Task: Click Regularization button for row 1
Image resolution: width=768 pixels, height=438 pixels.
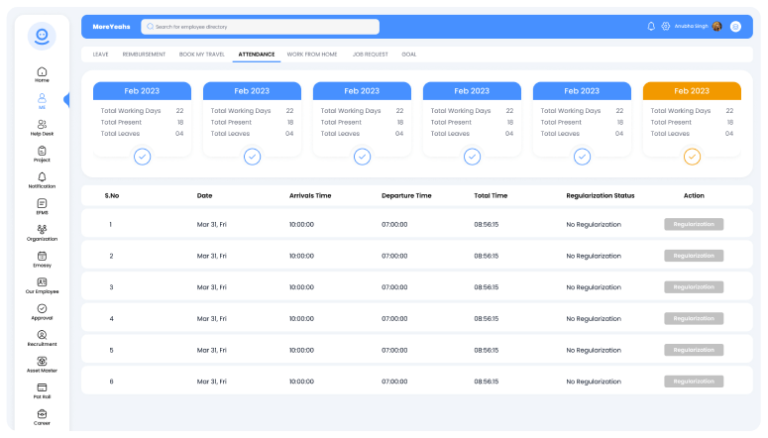Action: pos(693,224)
